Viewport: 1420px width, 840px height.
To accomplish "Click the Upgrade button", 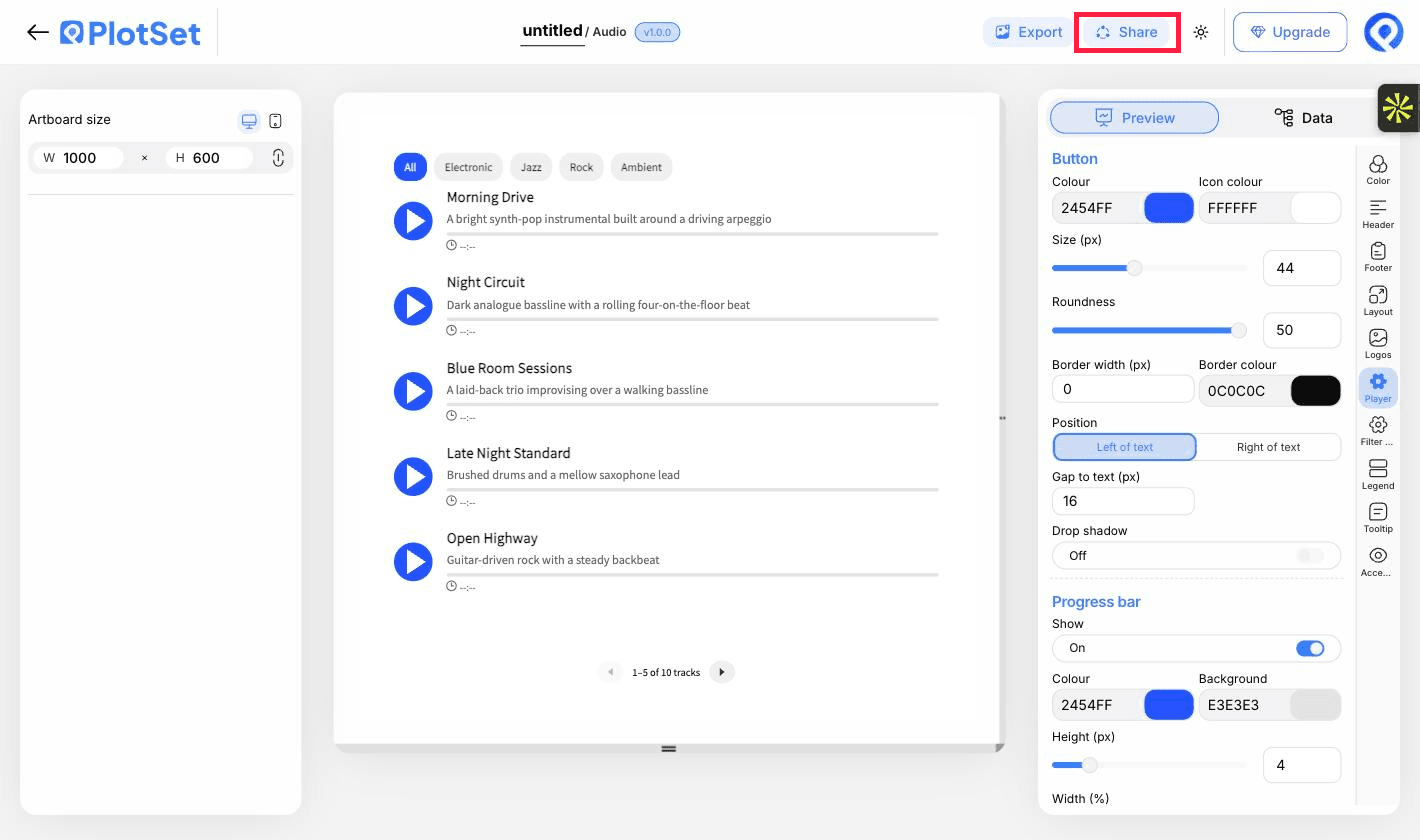I will pos(1290,32).
